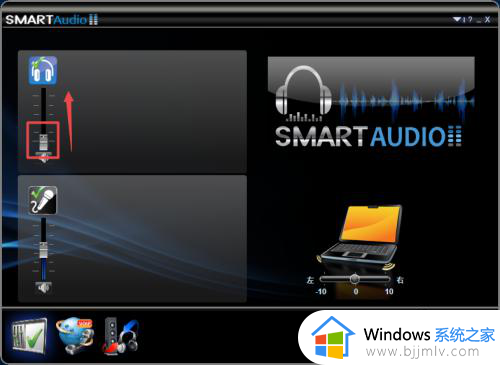Image resolution: width=500 pixels, height=365 pixels.
Task: Mute the headphones via the speaker icon below the slider
Action: (44, 157)
